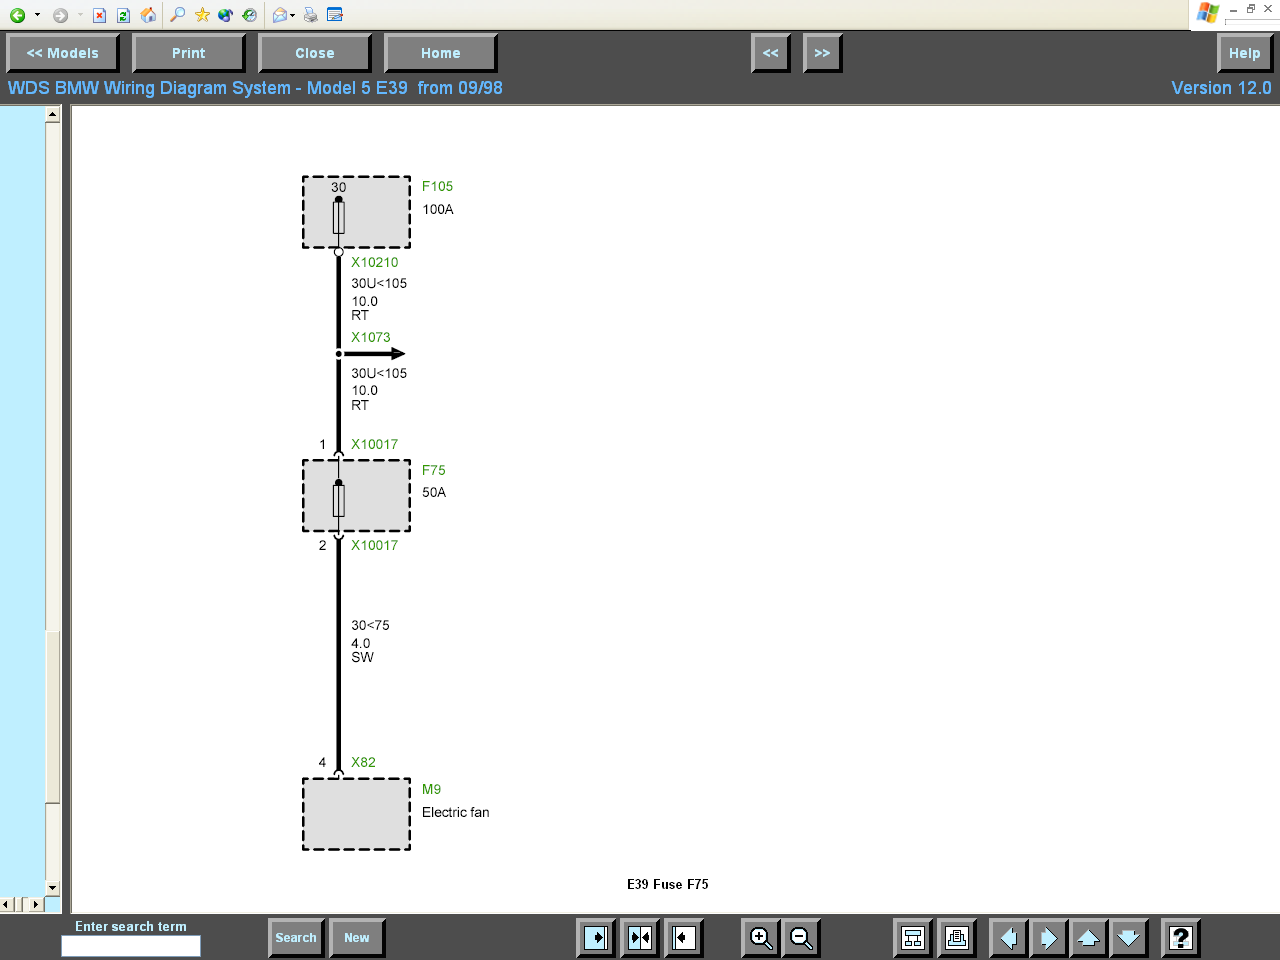Click the New search button

point(357,938)
